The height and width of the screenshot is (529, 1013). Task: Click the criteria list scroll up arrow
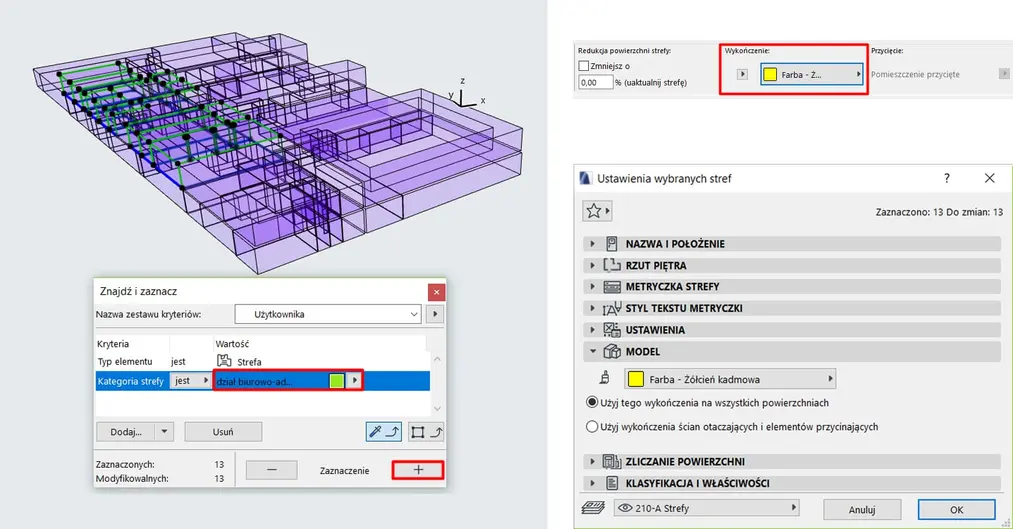click(x=437, y=358)
